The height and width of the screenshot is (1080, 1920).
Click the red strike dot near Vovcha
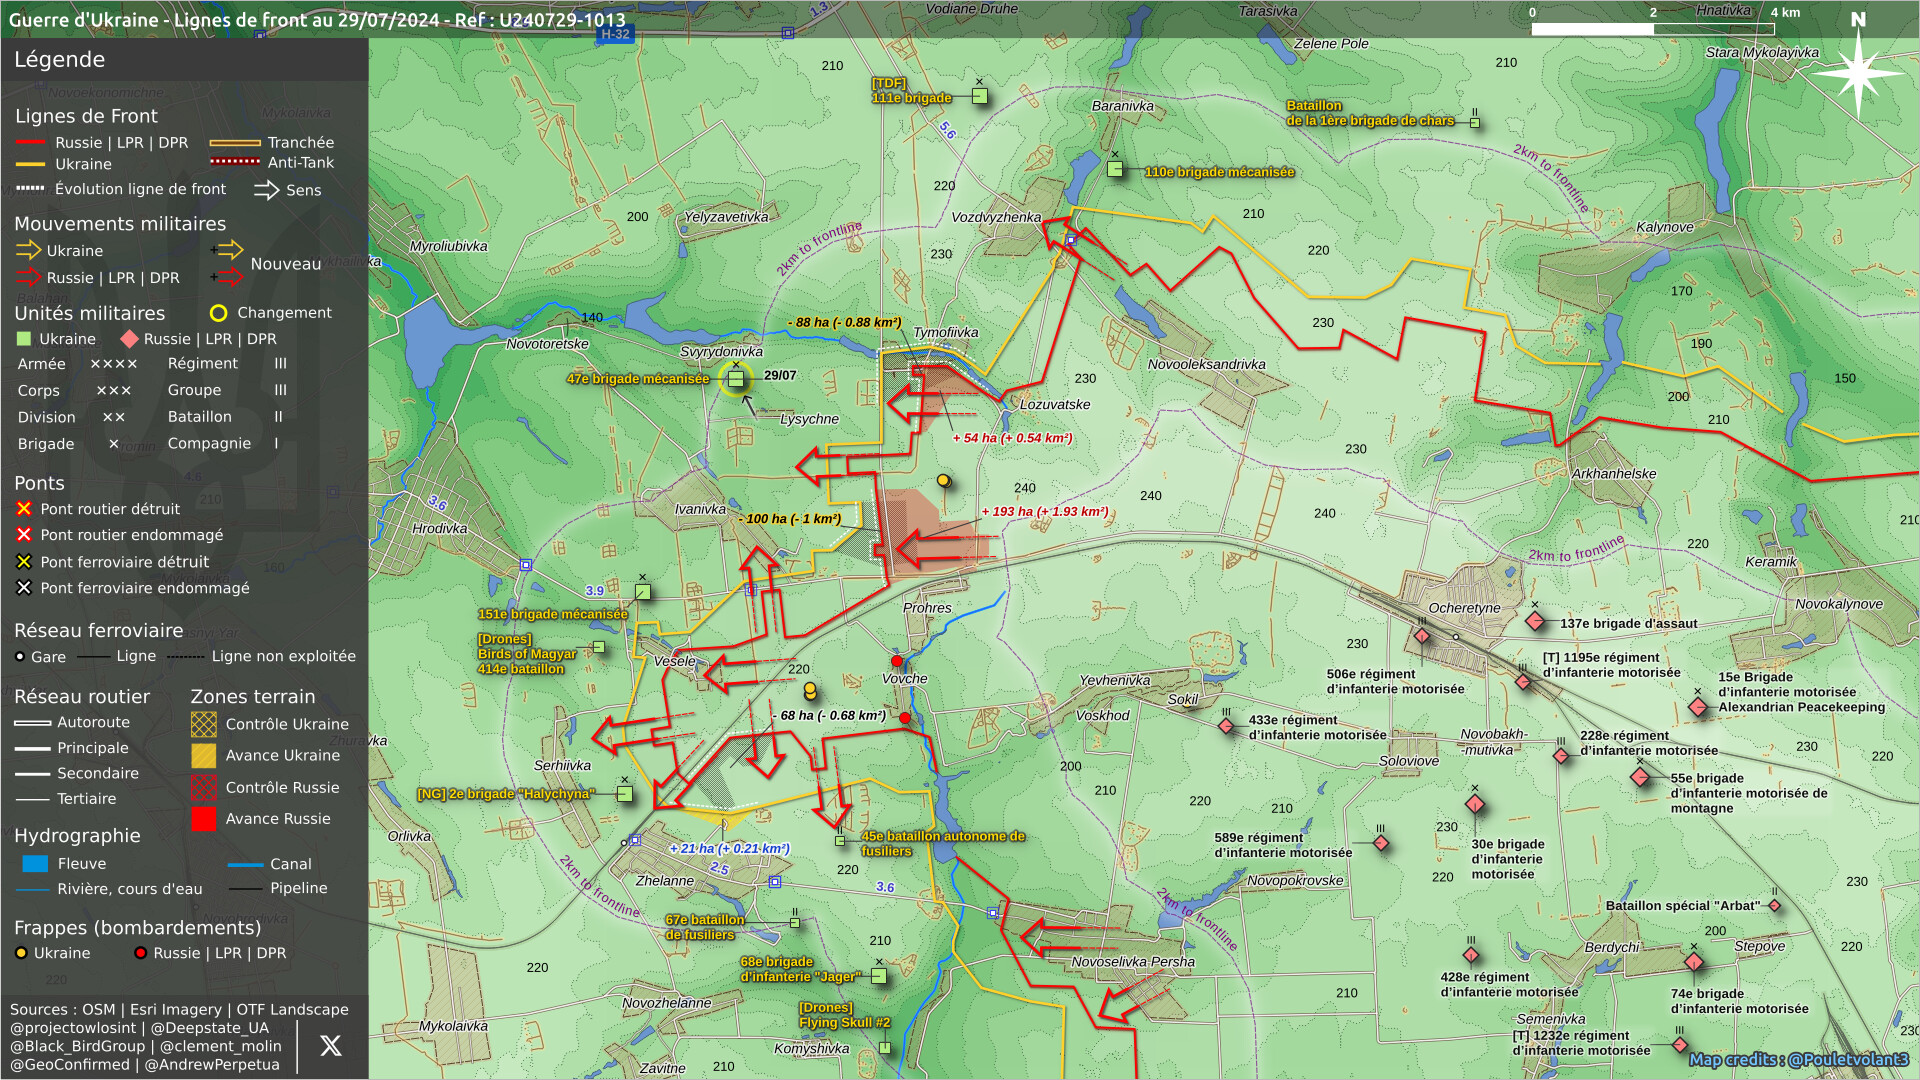[x=897, y=661]
